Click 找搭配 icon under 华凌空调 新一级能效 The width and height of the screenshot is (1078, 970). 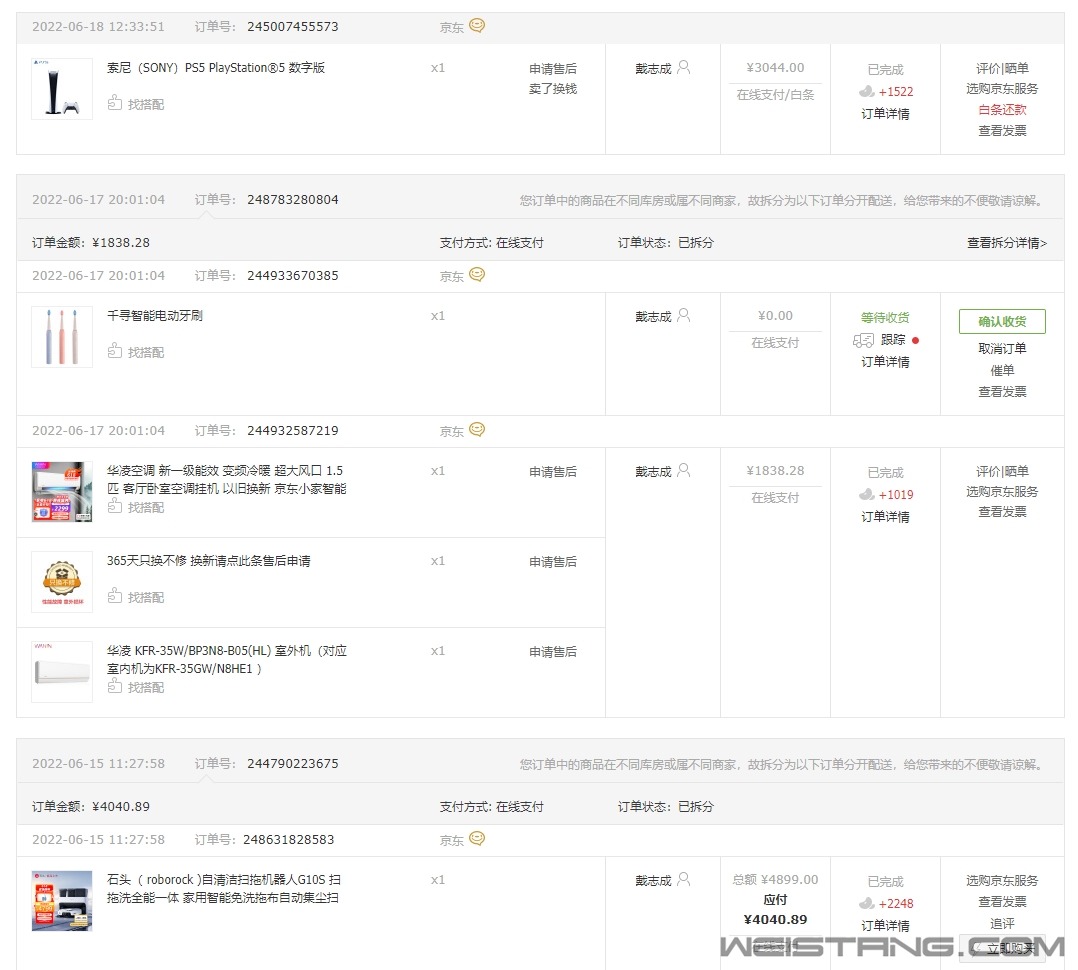[x=115, y=507]
